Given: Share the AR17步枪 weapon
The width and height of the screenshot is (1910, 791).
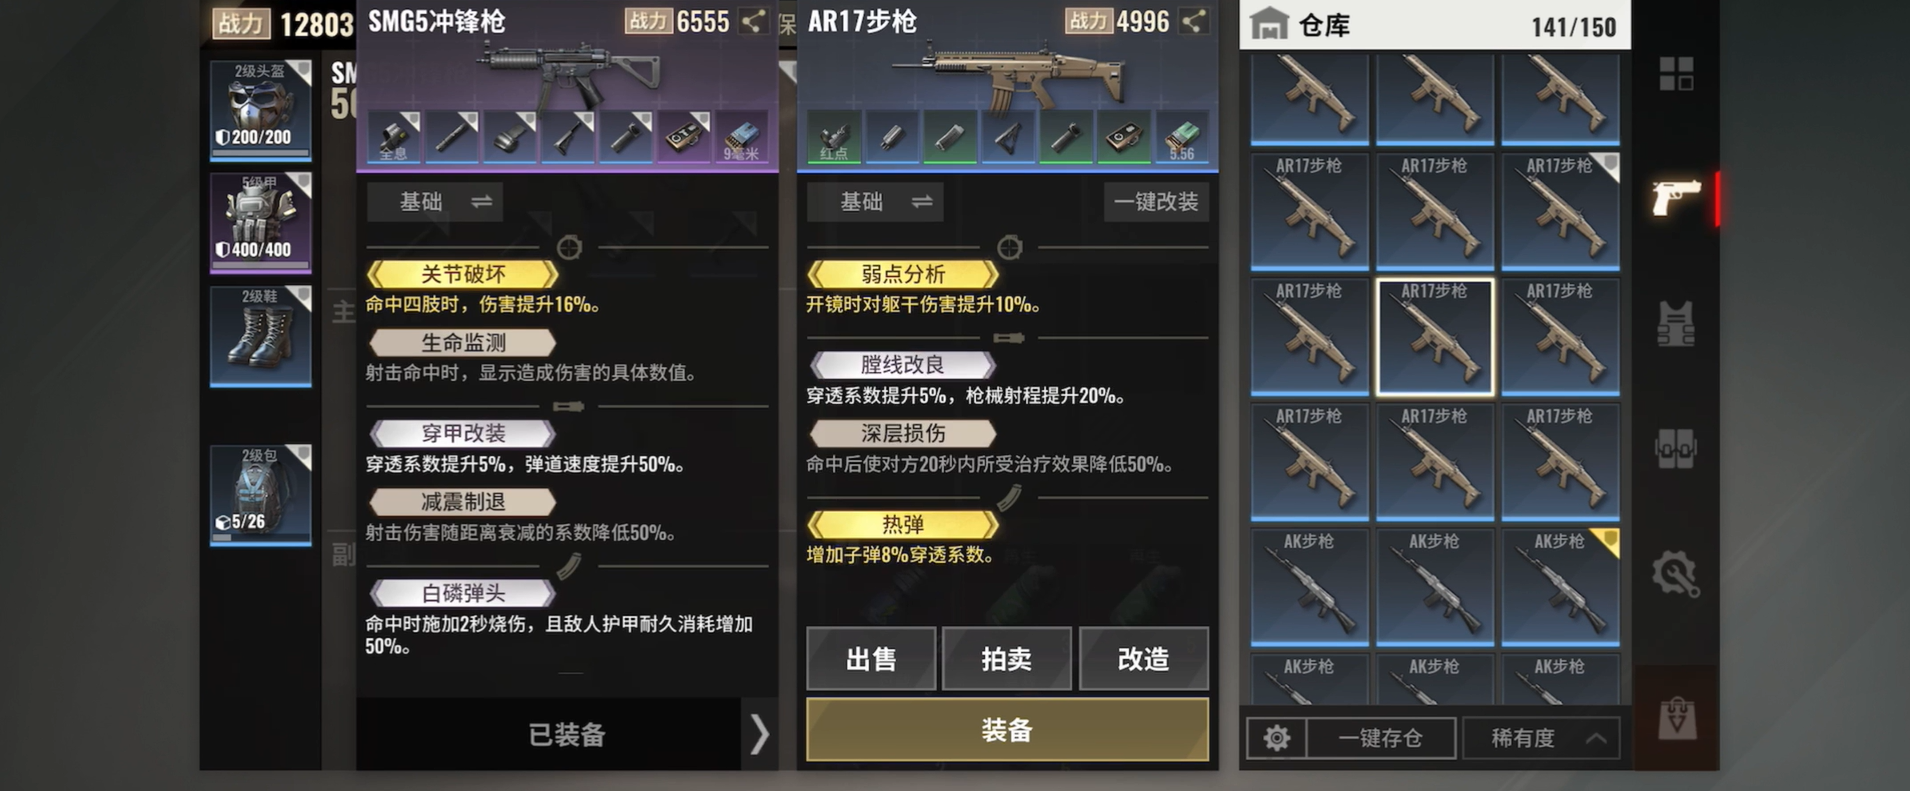Looking at the screenshot, I should [1193, 21].
